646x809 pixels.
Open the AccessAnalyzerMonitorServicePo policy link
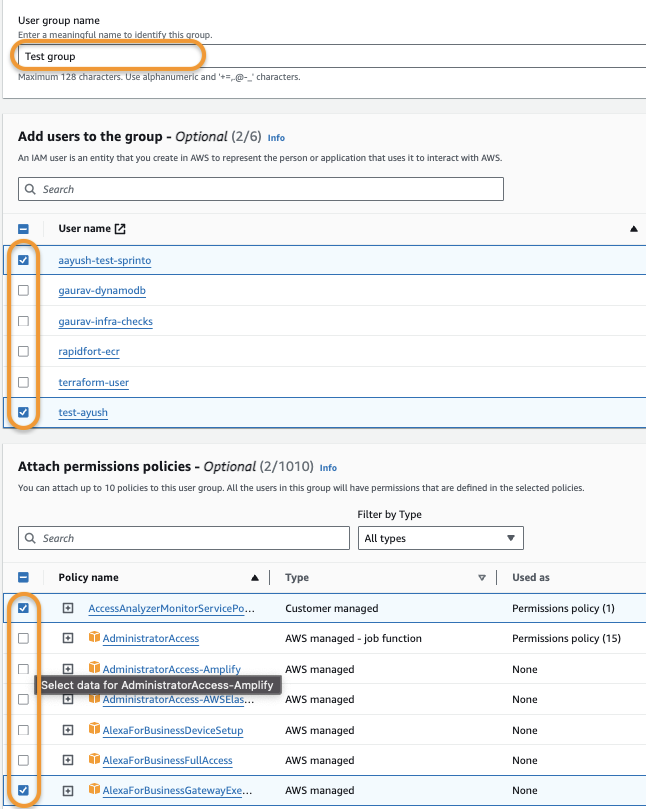click(171, 608)
